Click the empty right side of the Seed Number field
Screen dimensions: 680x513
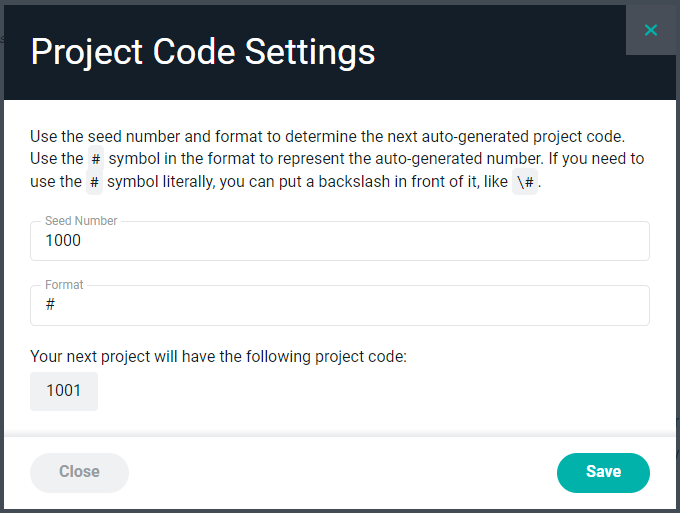(x=477, y=241)
